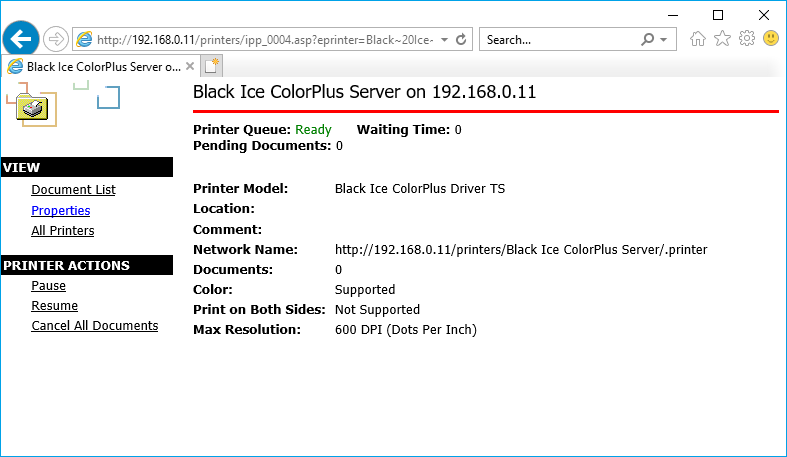
Task: Click the 'Not Supported' duplex value
Action: click(377, 310)
